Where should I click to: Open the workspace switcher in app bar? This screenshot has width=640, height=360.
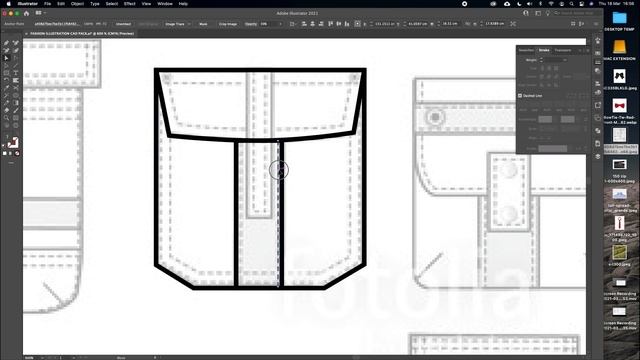coord(538,13)
